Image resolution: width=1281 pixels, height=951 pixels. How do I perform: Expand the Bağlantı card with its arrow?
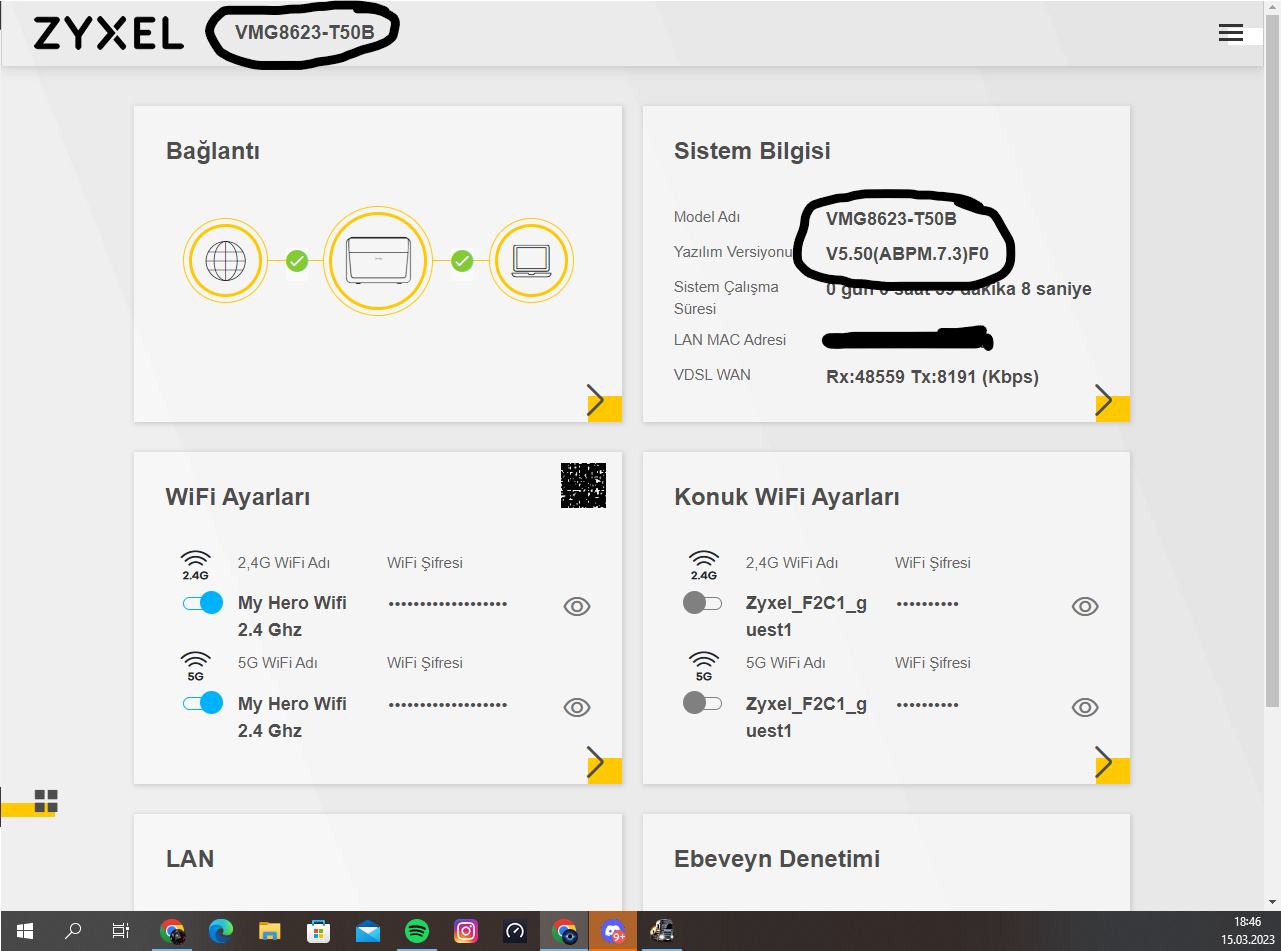[602, 401]
